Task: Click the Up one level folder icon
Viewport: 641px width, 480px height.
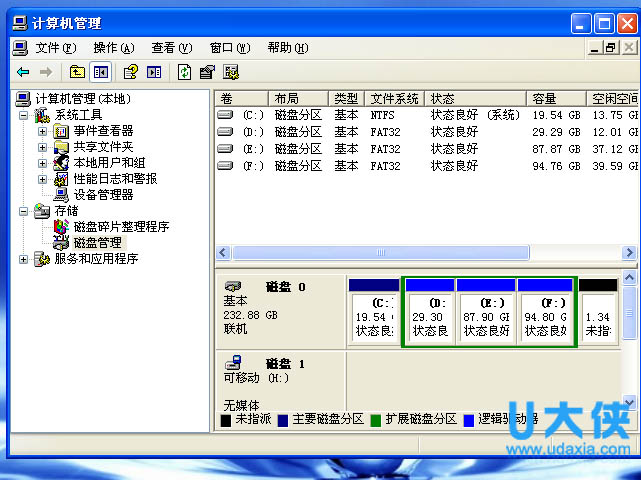Action: tap(77, 72)
